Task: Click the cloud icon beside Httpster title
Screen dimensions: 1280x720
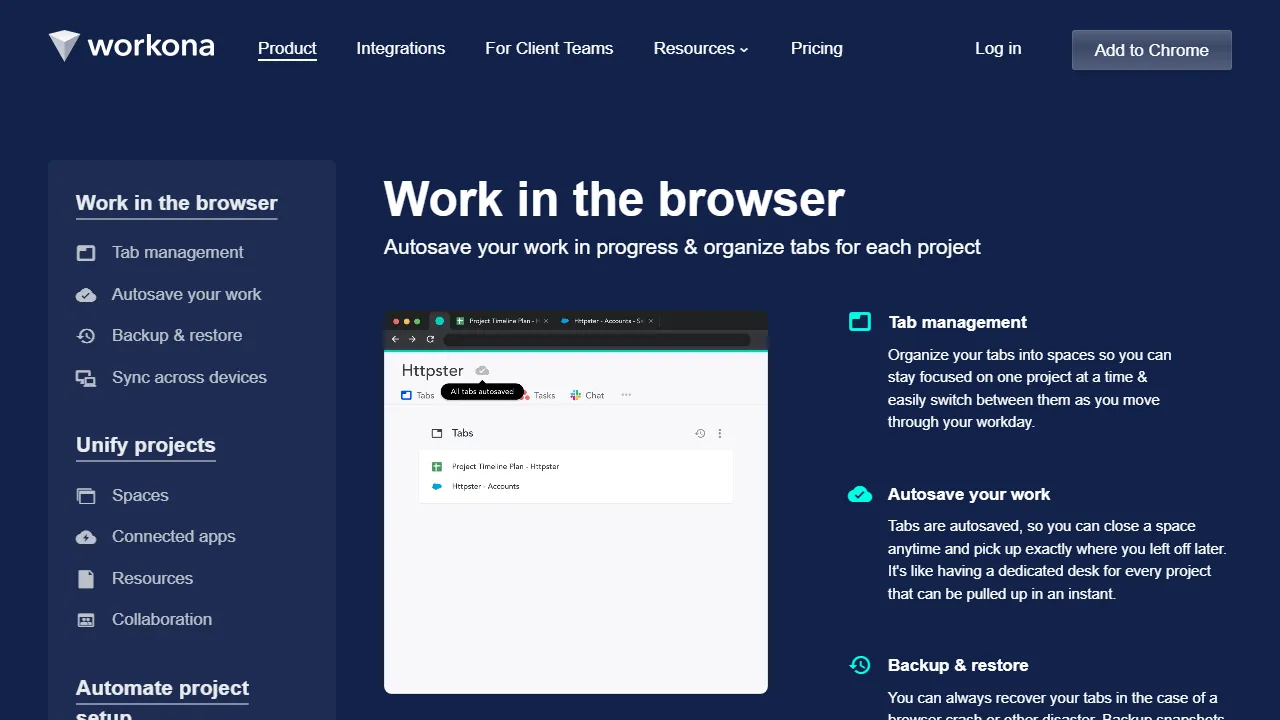Action: point(482,371)
